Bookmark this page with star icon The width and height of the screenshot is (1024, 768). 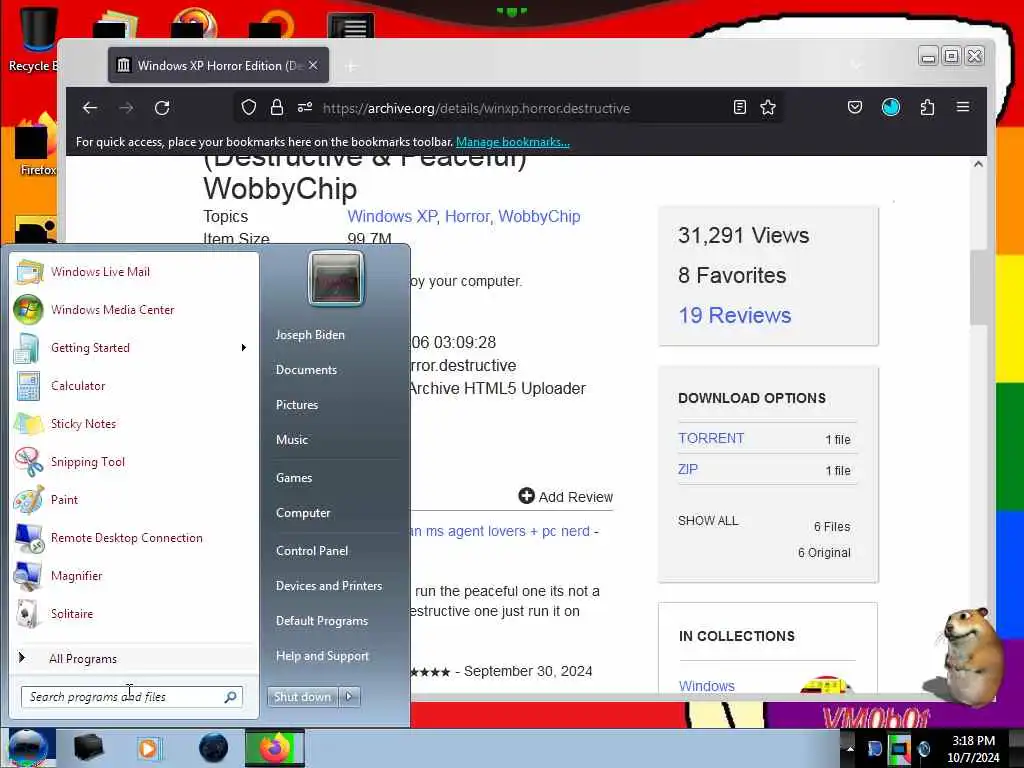768,107
